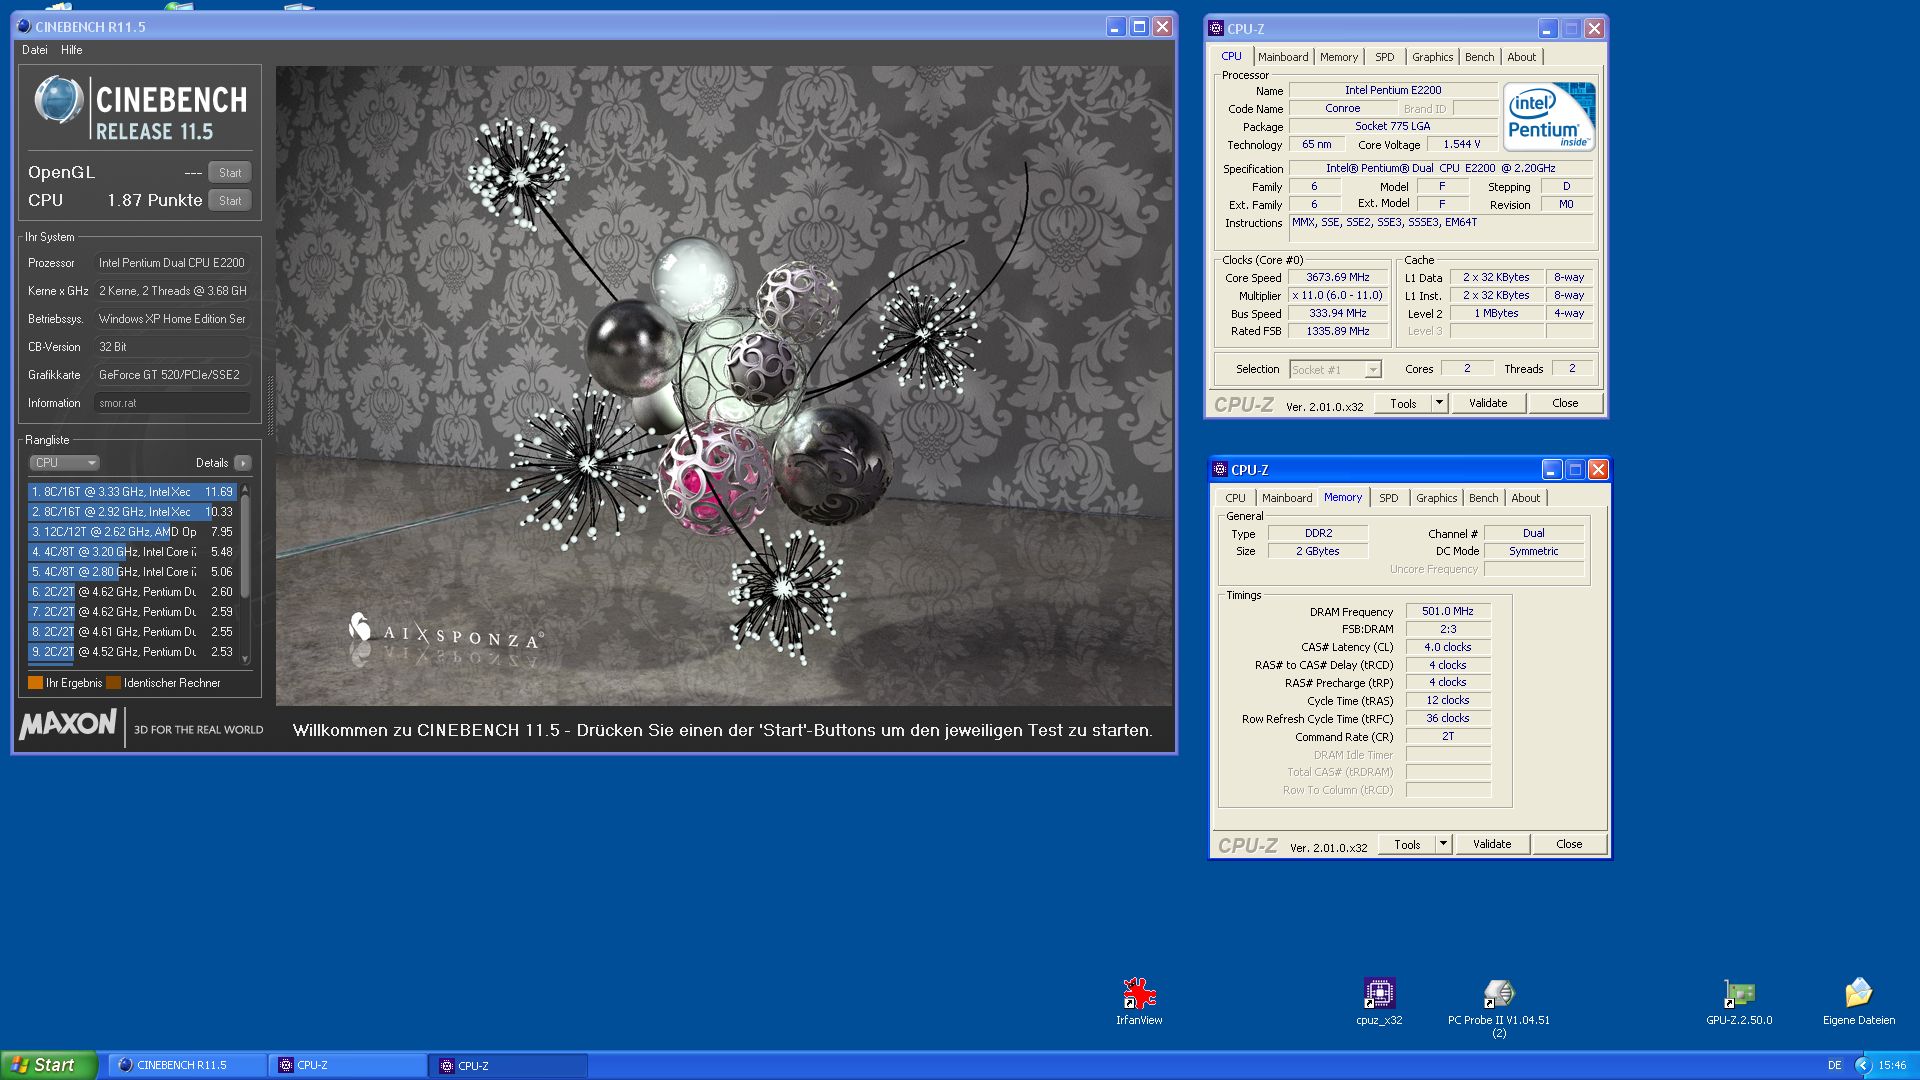The width and height of the screenshot is (1920, 1080).
Task: Click the Cinebench title bar app icon
Action: (x=24, y=27)
